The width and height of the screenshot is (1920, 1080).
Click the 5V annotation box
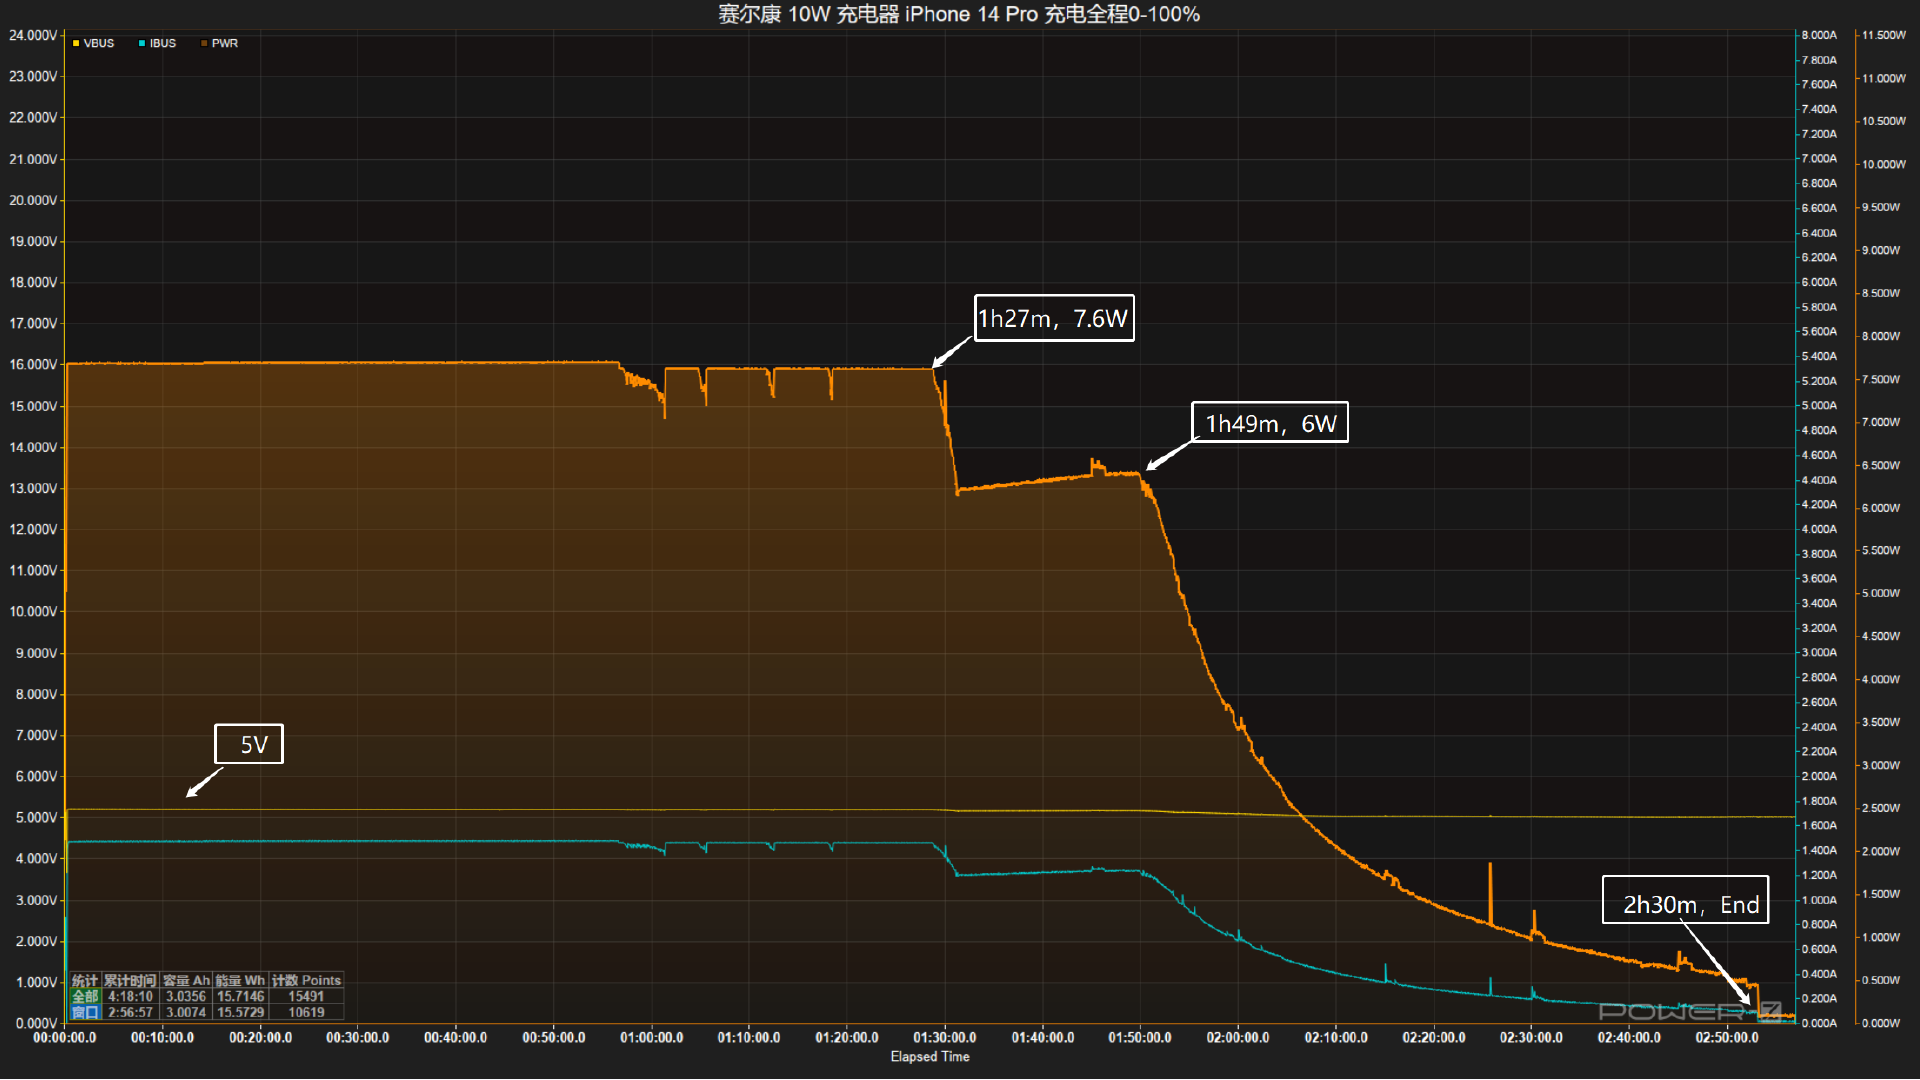249,744
